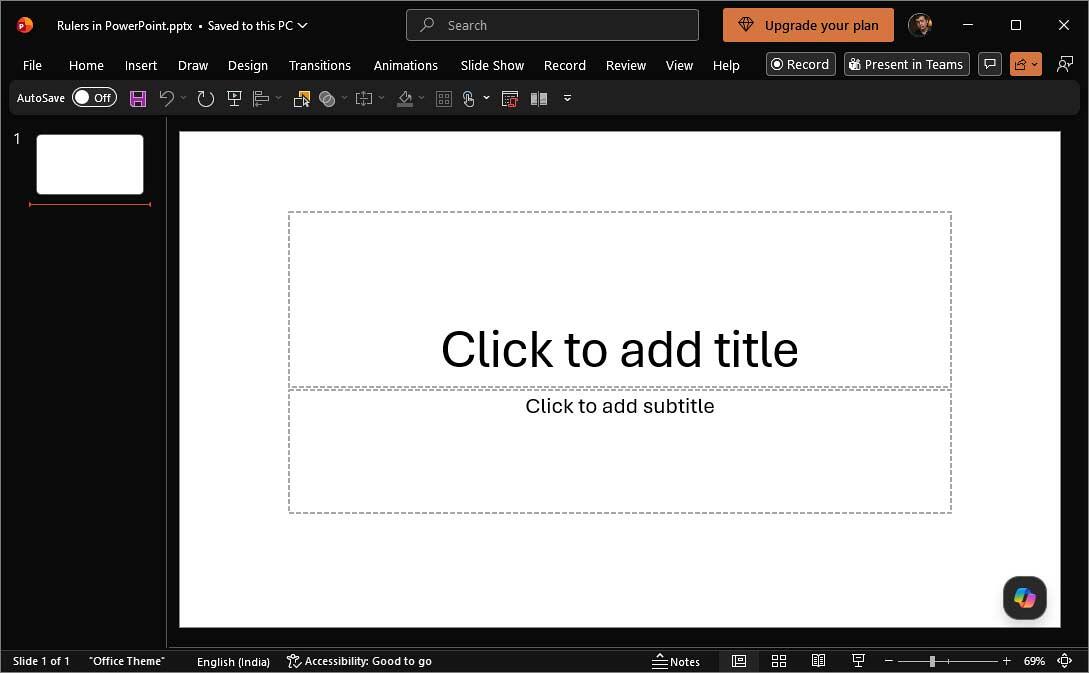Open the Slide Show tab
Viewport: 1089px width, 673px height.
[x=492, y=65]
